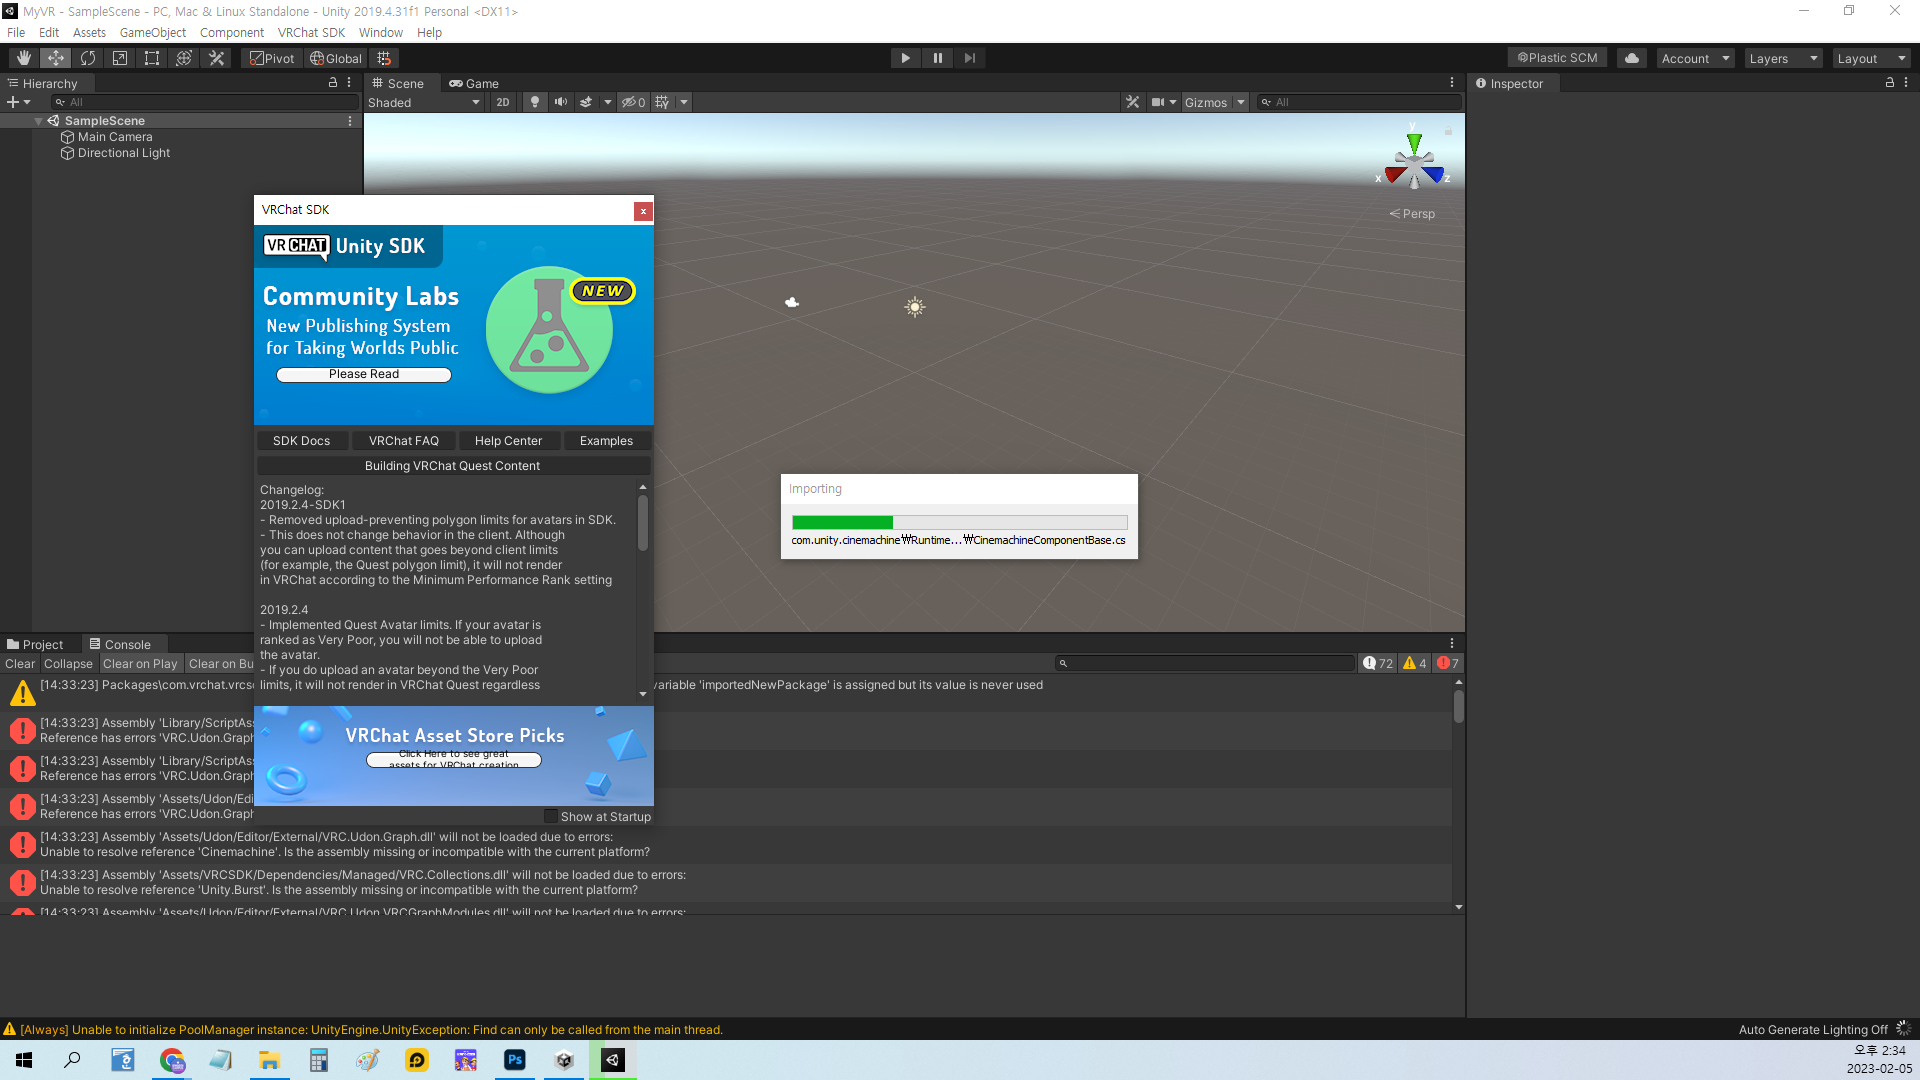Open Photoshop from the taskbar
The width and height of the screenshot is (1920, 1080).
point(515,1060)
